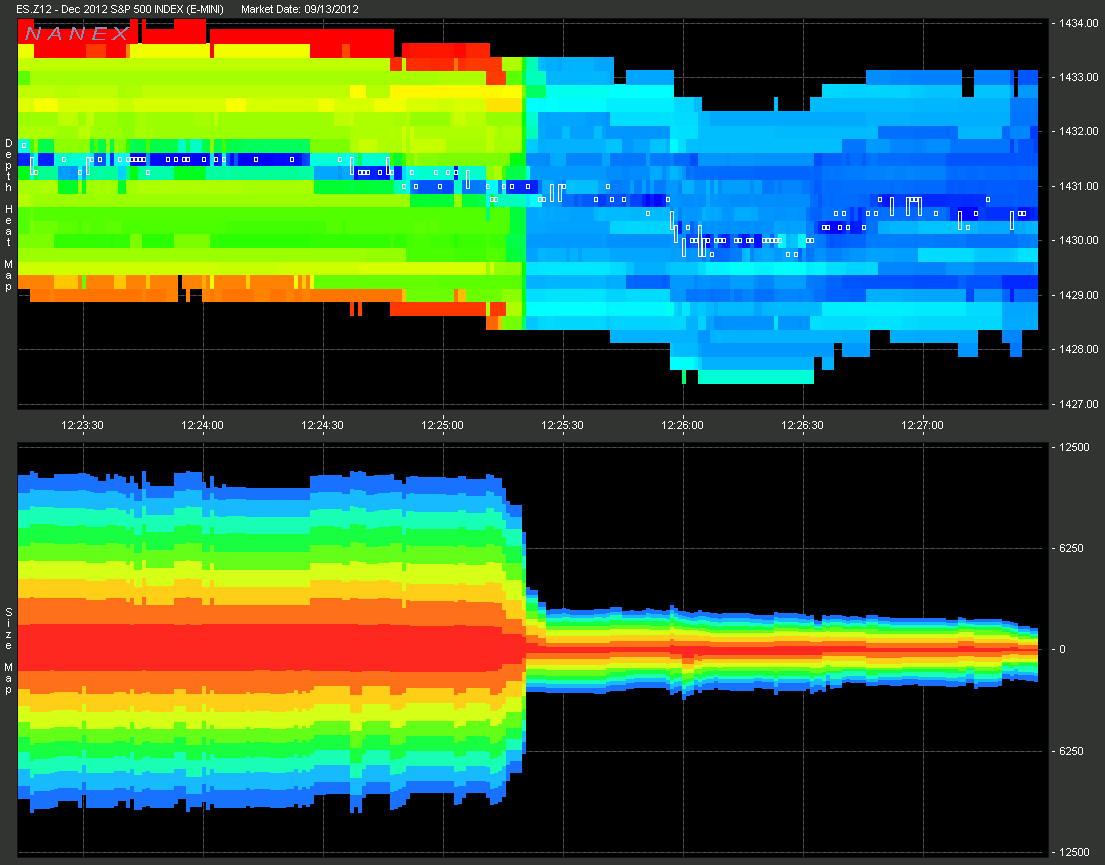Image resolution: width=1105 pixels, height=865 pixels.
Task: Click the 1433.00 price axis label
Action: (x=1078, y=77)
